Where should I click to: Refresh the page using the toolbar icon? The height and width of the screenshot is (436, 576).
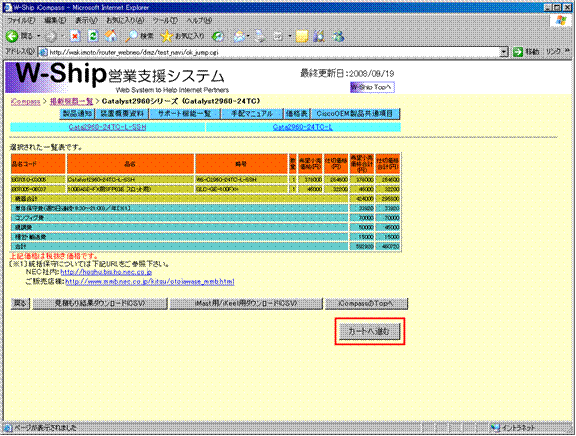coord(93,36)
